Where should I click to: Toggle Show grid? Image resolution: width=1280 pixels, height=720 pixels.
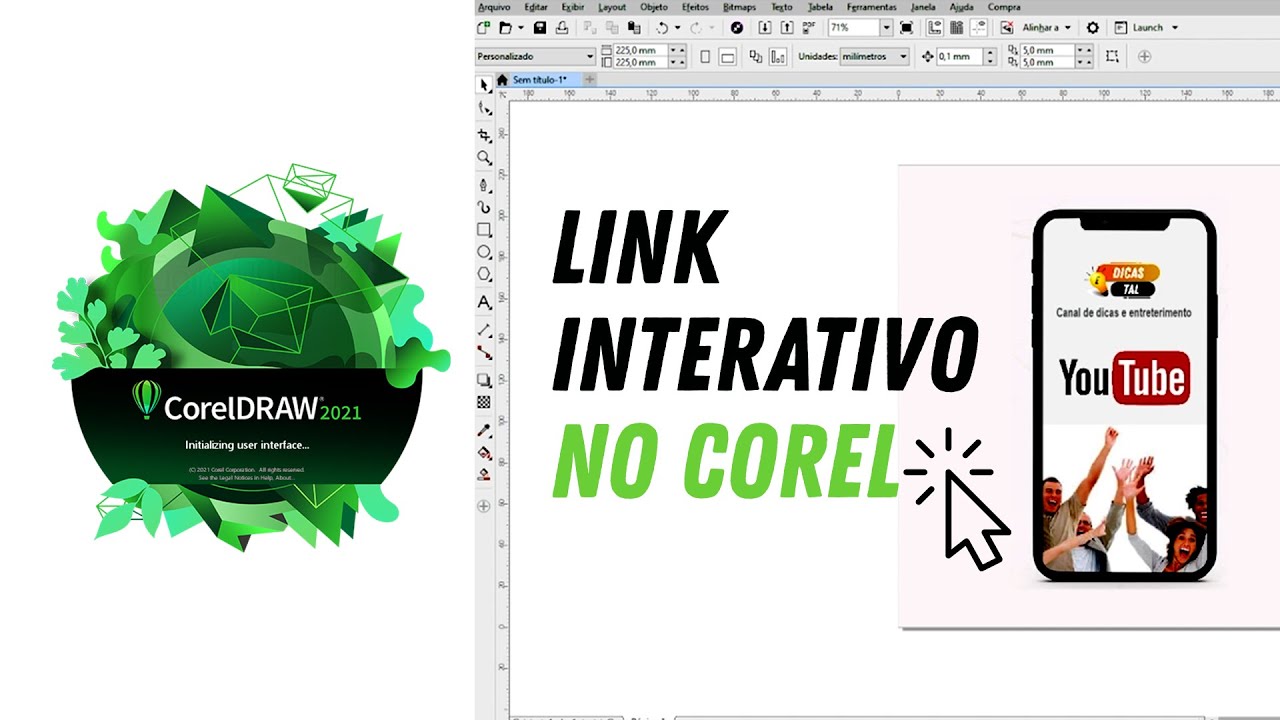(x=957, y=28)
